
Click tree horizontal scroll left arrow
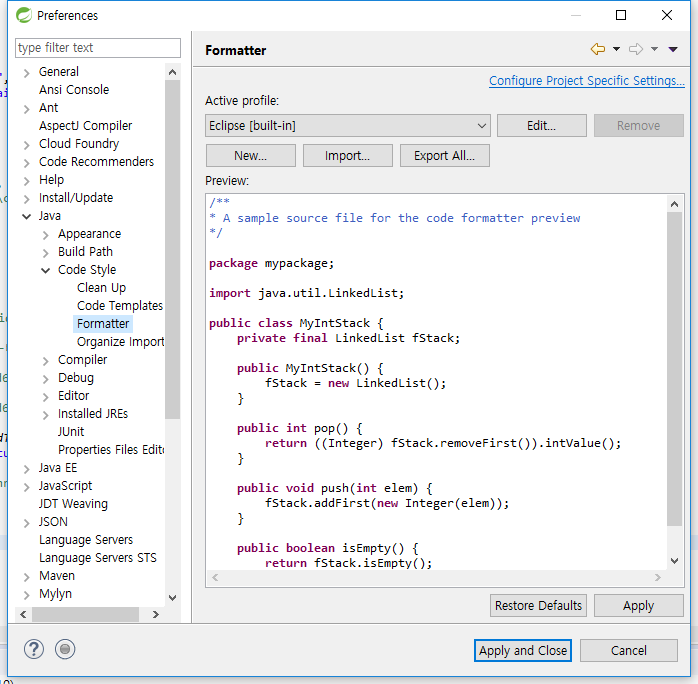(23, 615)
